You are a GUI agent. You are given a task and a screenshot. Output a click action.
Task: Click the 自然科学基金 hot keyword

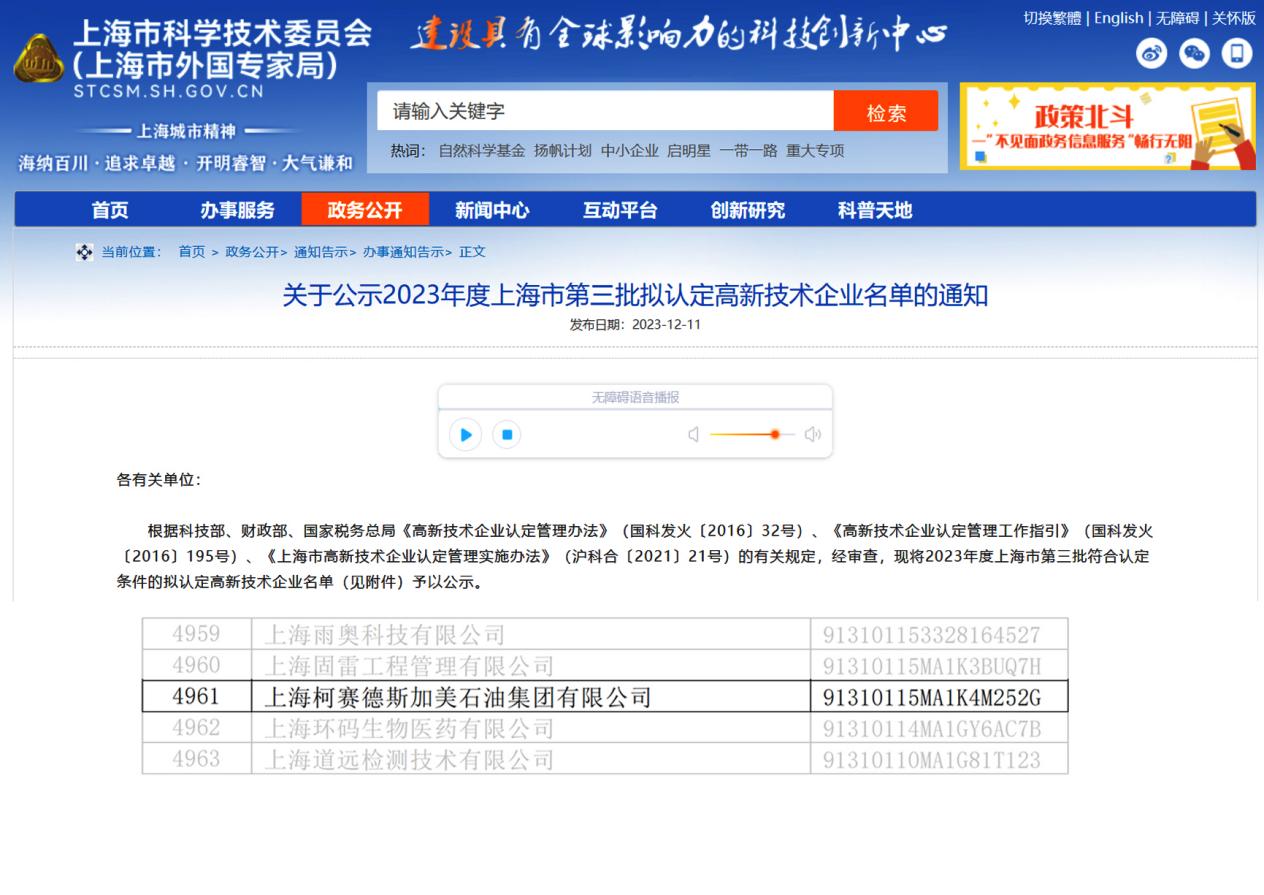(481, 151)
